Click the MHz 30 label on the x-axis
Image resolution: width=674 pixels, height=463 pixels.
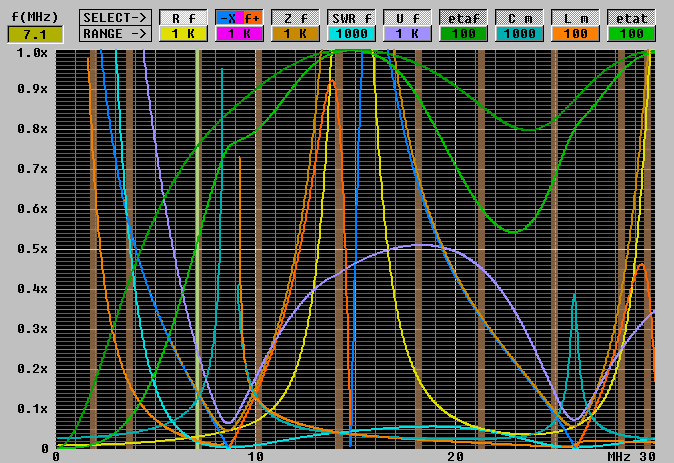click(x=631, y=457)
